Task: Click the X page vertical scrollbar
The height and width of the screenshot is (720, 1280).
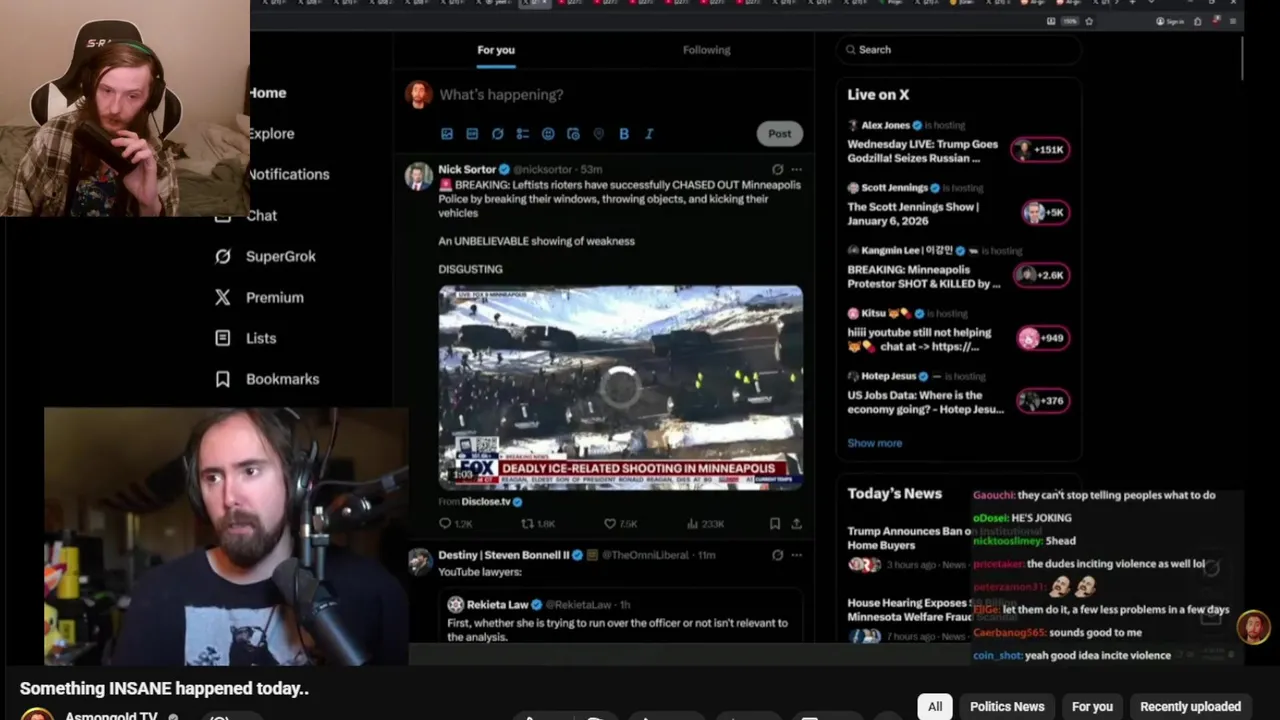Action: click(1241, 60)
